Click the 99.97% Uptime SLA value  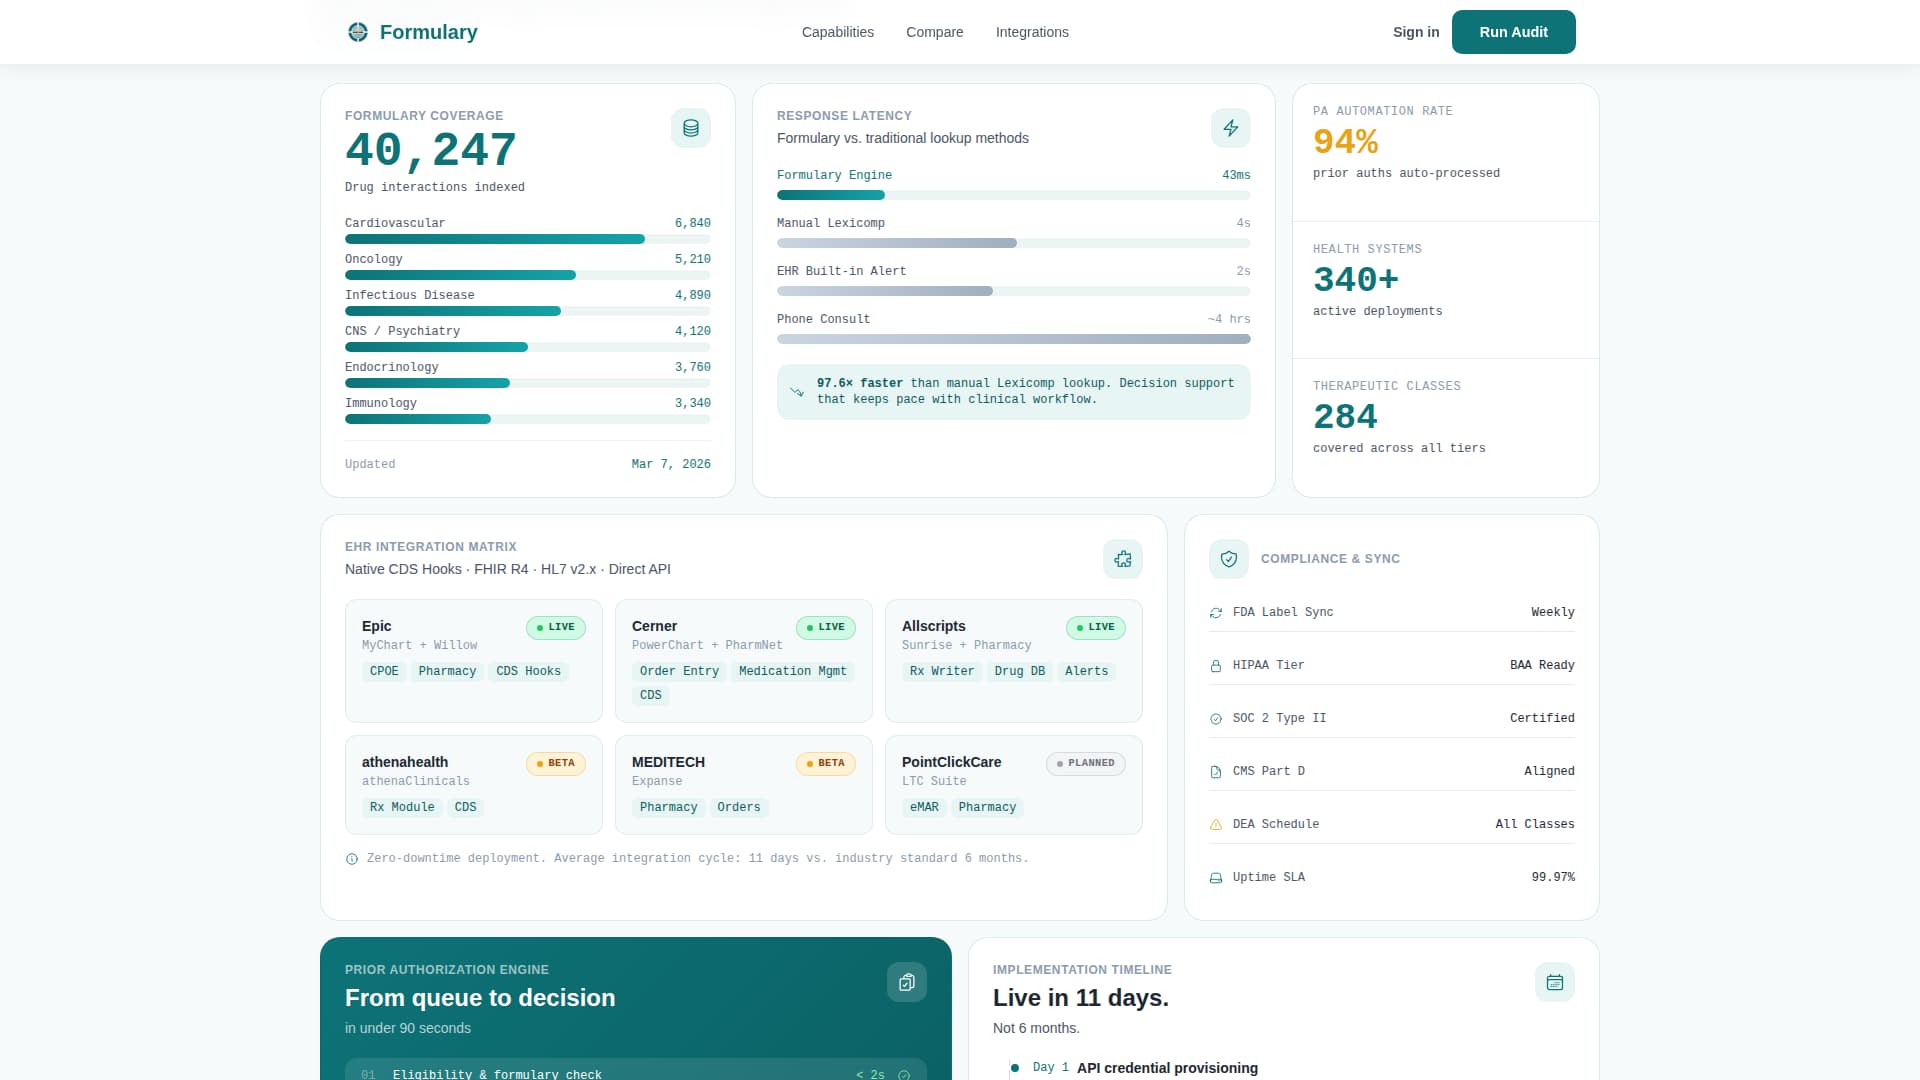click(1553, 877)
